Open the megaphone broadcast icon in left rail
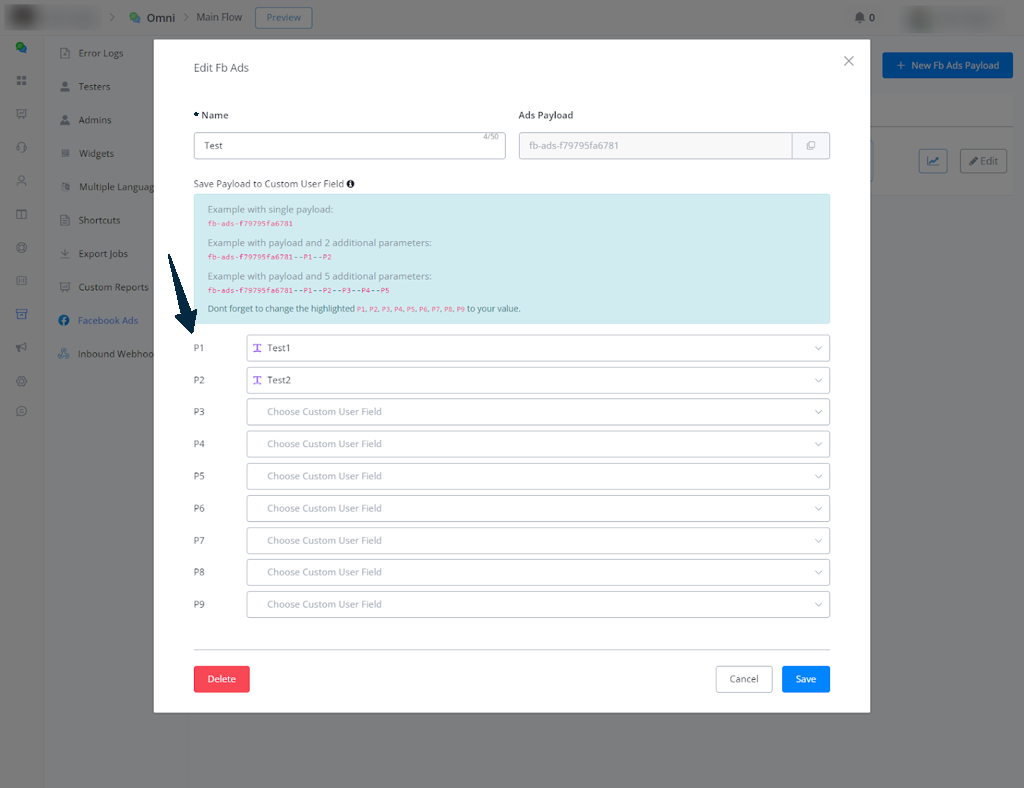Viewport: 1024px width, 788px height. tap(22, 347)
